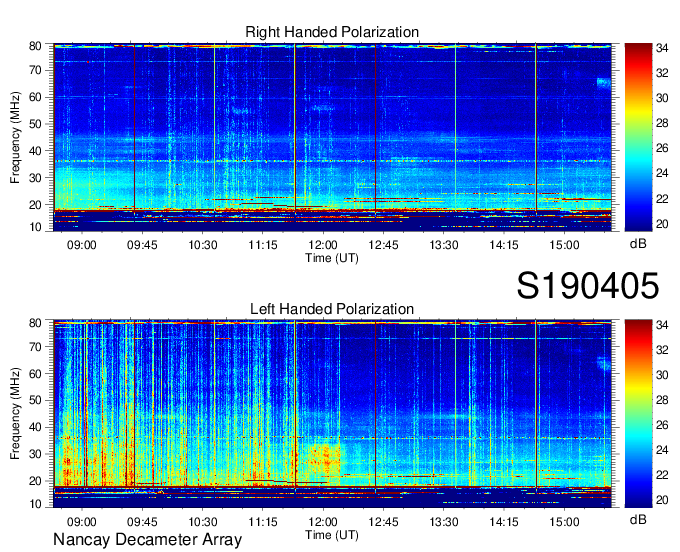Click the 40 MHz tick on bottom plot

pyautogui.click(x=35, y=427)
